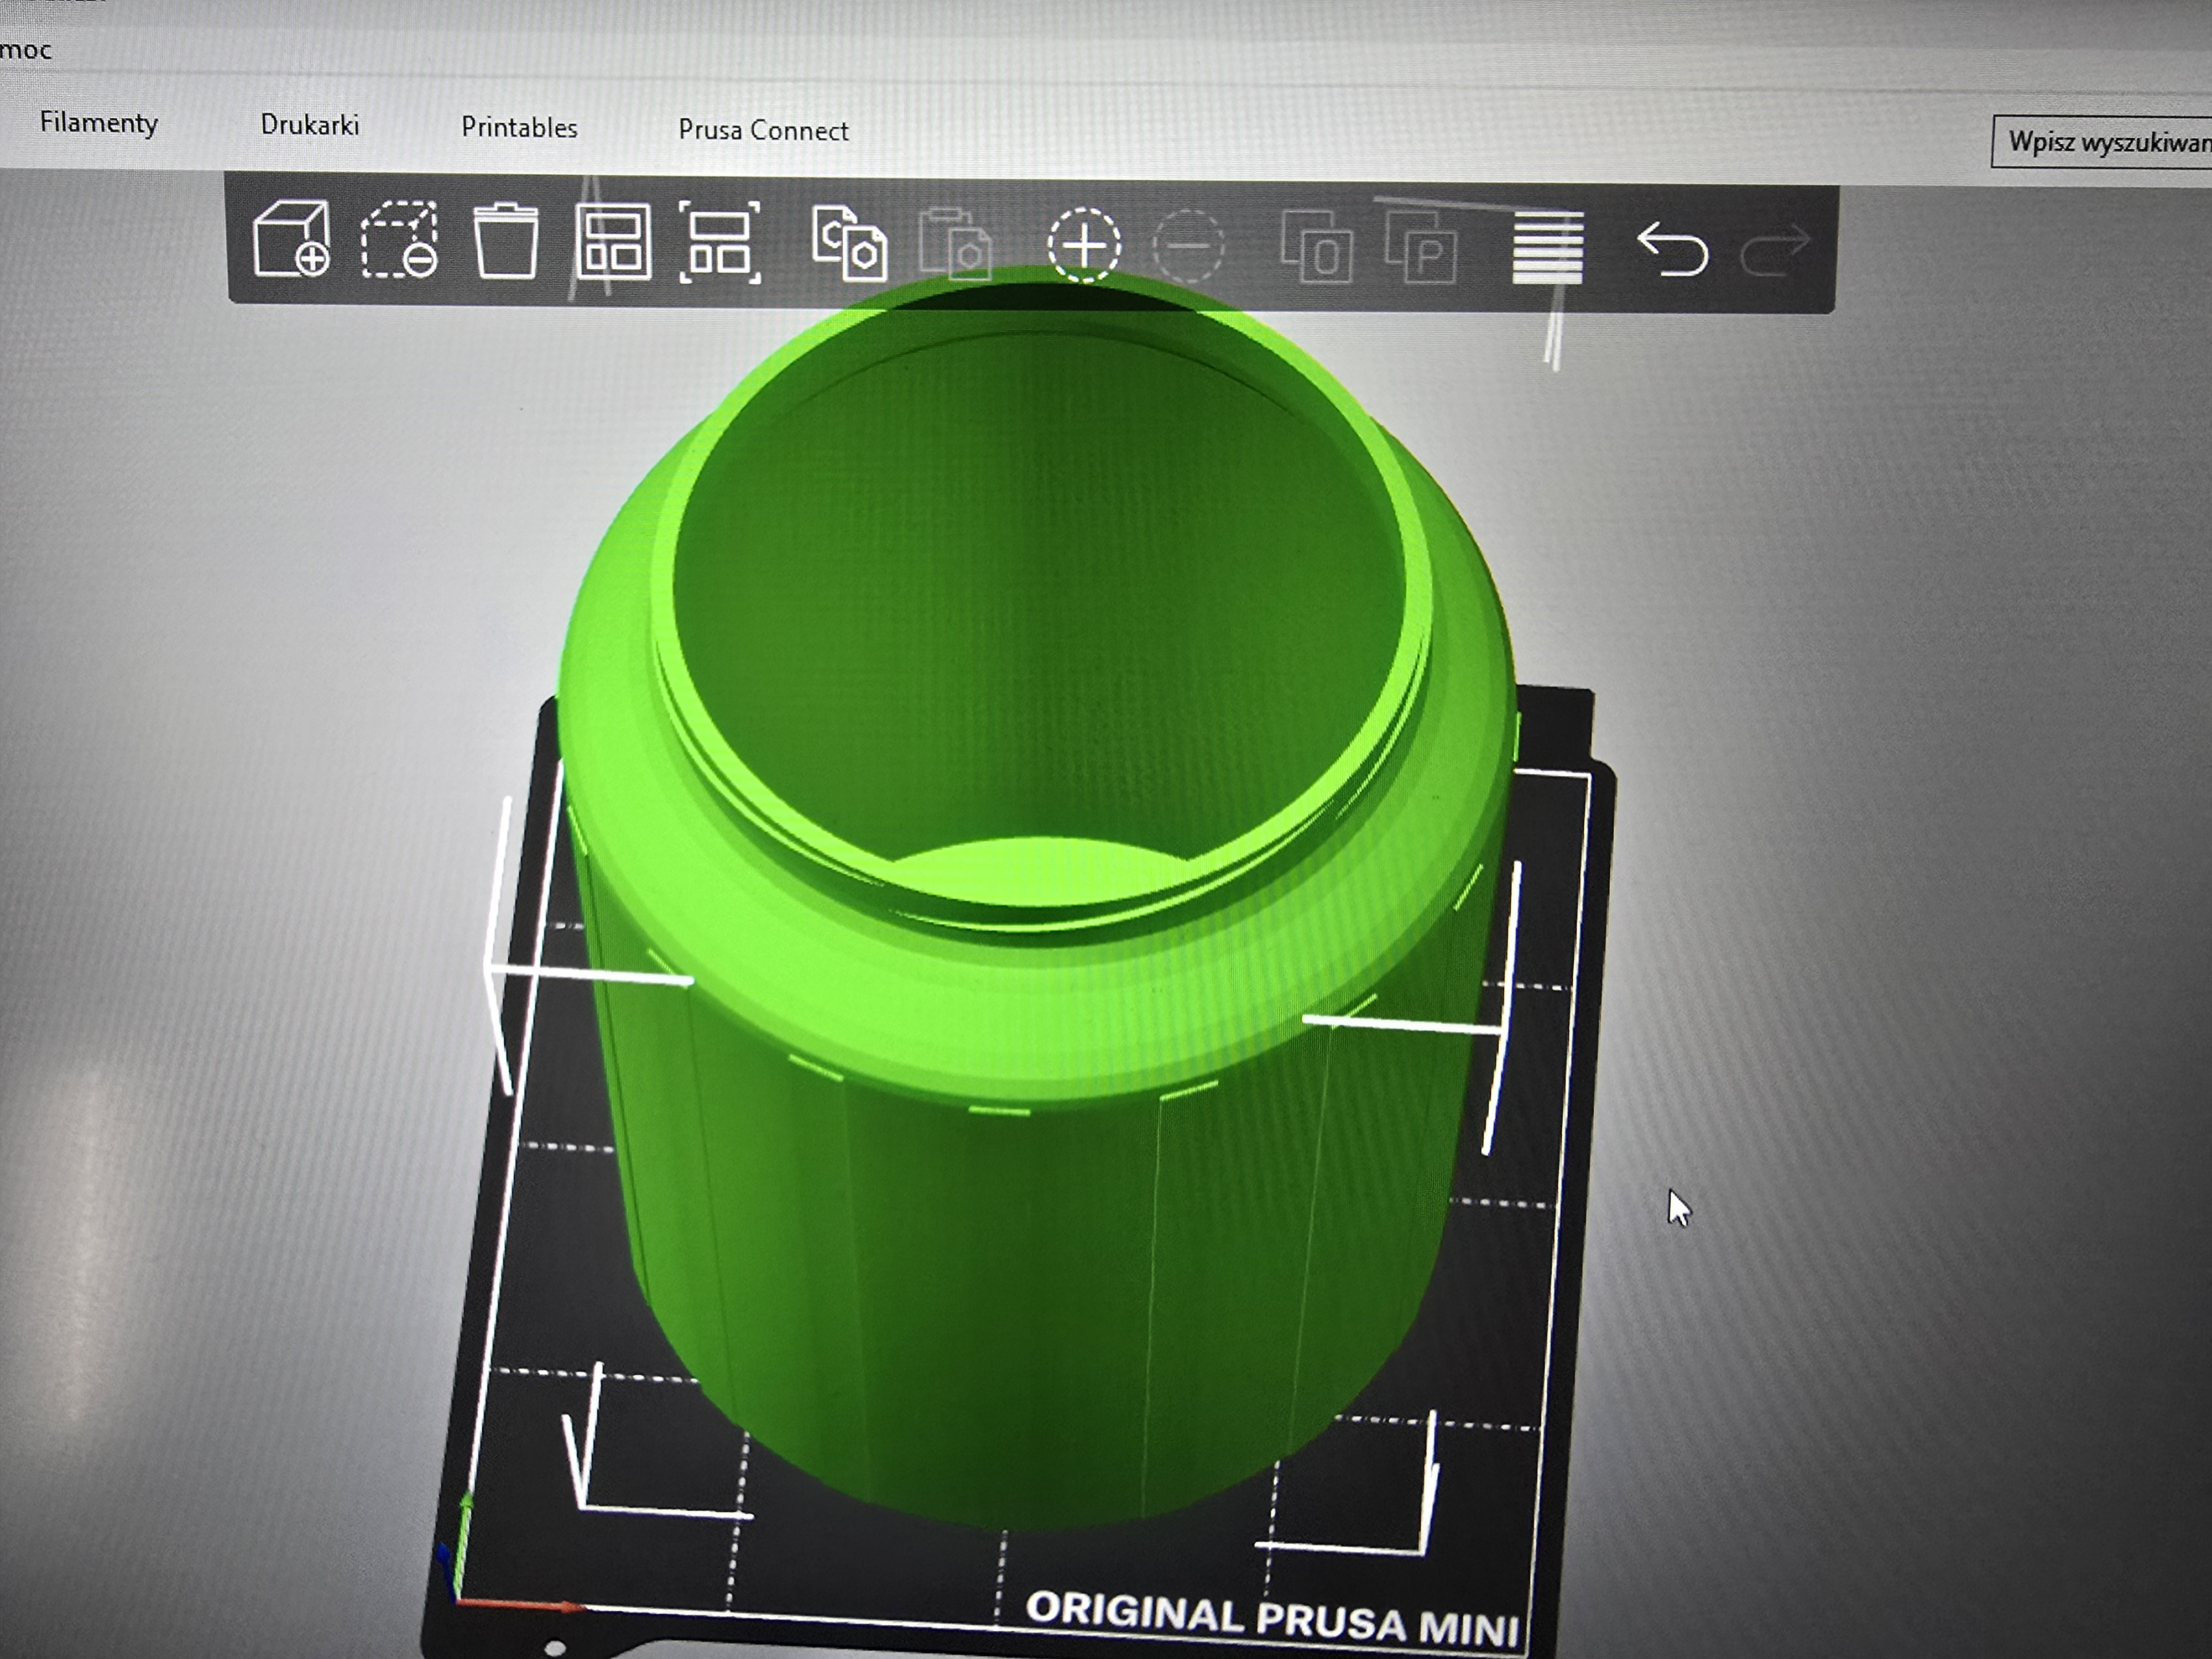
Task: Click the Delete selected object icon
Action: 399,239
